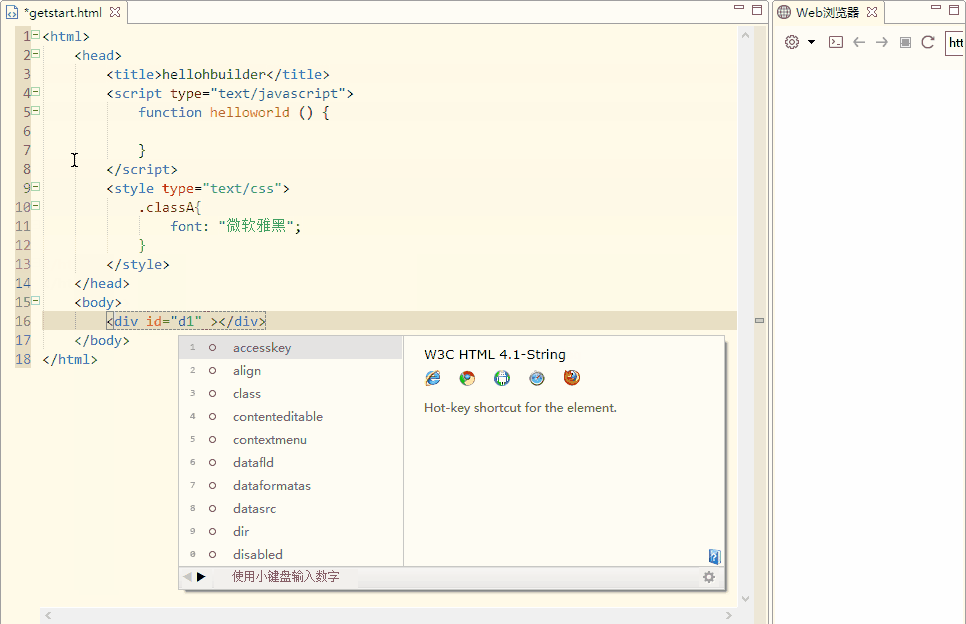Collapse the style block on line 9

tap(36, 187)
